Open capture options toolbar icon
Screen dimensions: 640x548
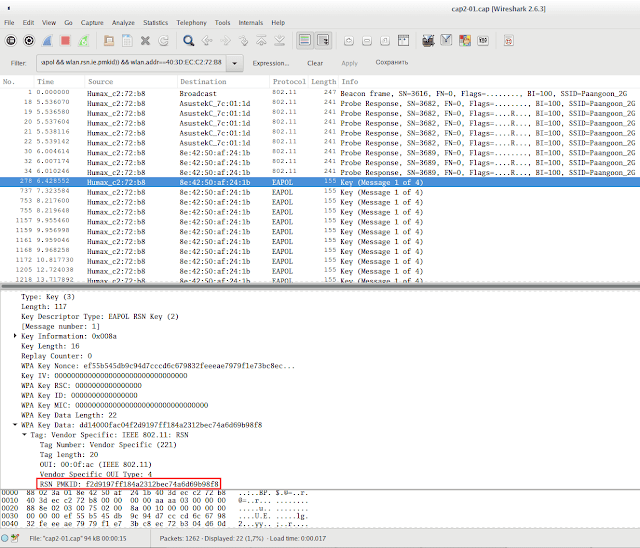[x=29, y=40]
